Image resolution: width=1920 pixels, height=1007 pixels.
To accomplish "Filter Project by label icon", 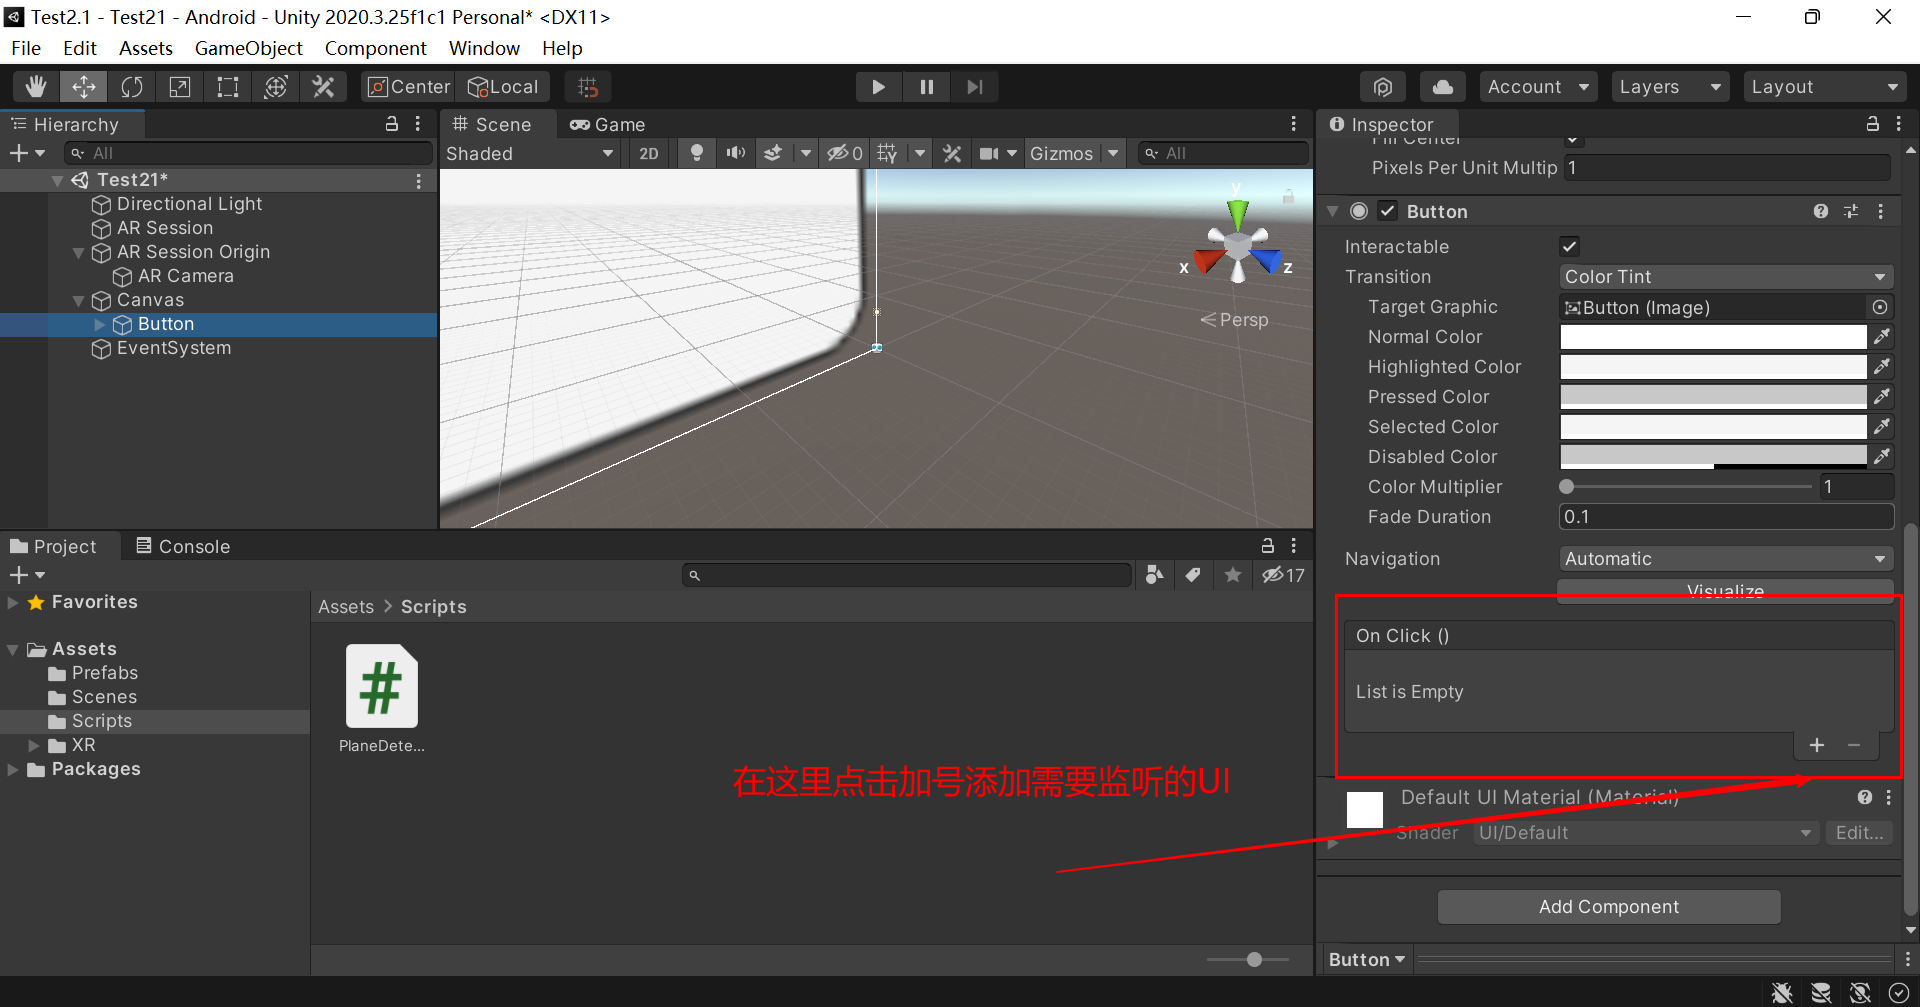I will tap(1193, 575).
